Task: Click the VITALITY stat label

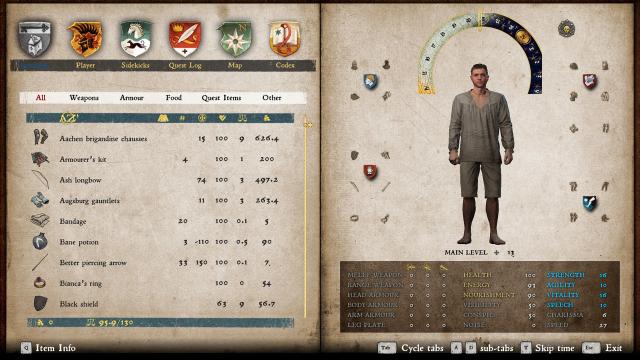Action: (563, 295)
